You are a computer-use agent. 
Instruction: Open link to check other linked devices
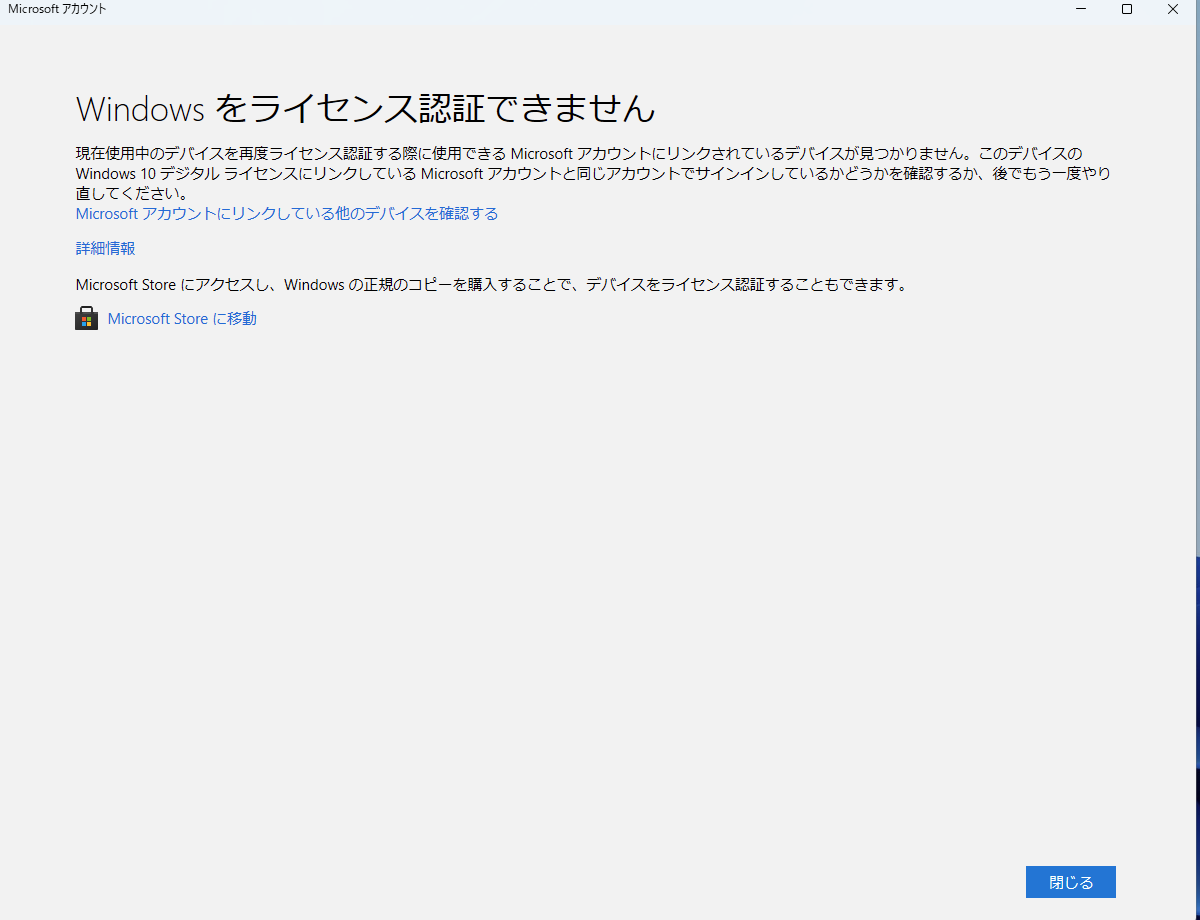[287, 214]
